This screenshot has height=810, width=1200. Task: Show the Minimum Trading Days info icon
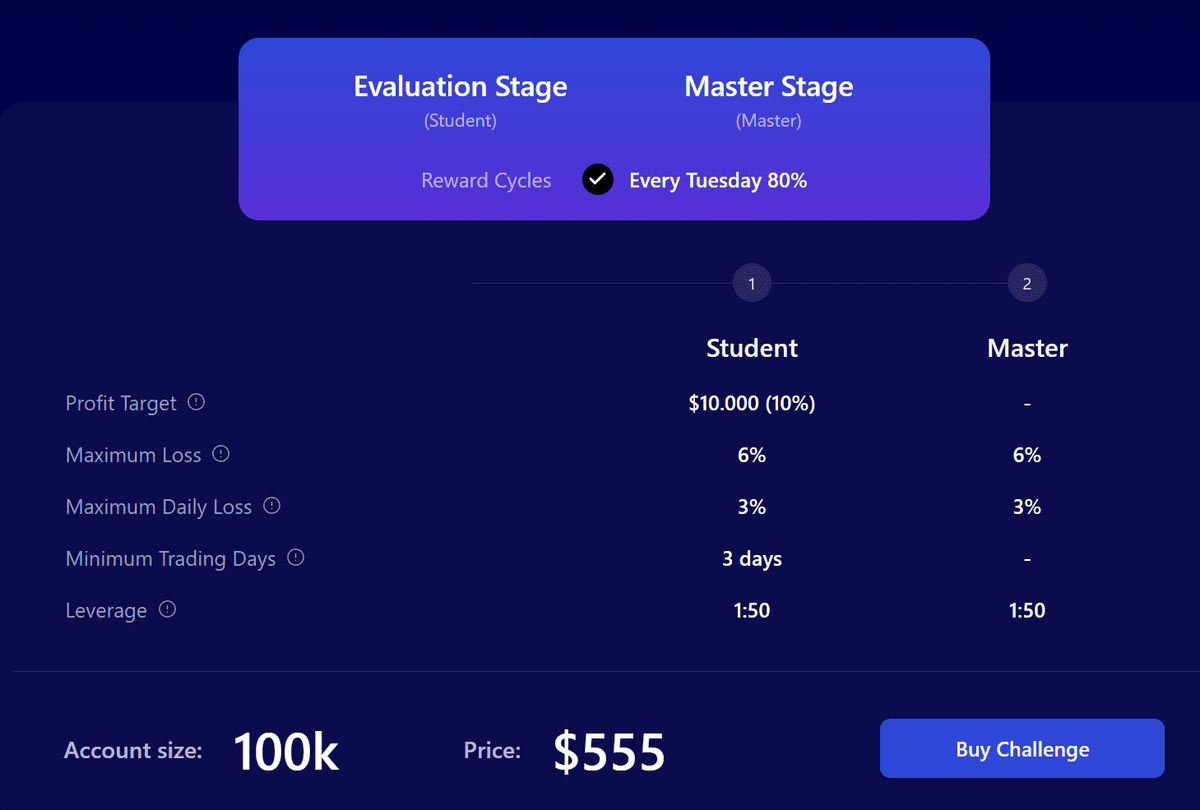coord(295,558)
